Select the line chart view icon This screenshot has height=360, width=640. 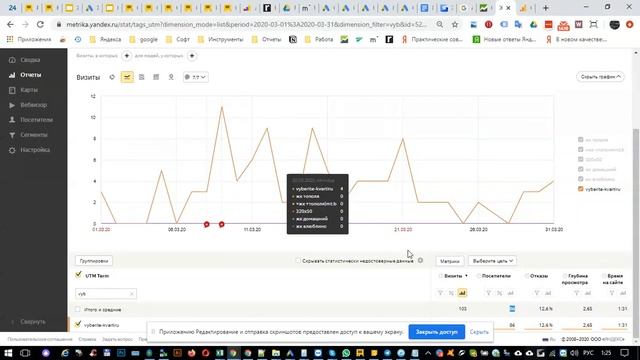pos(127,77)
